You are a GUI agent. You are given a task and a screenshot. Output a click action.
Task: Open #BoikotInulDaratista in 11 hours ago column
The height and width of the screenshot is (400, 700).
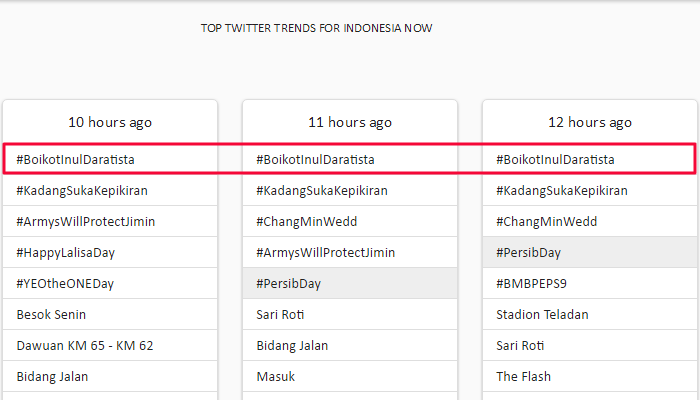316,159
